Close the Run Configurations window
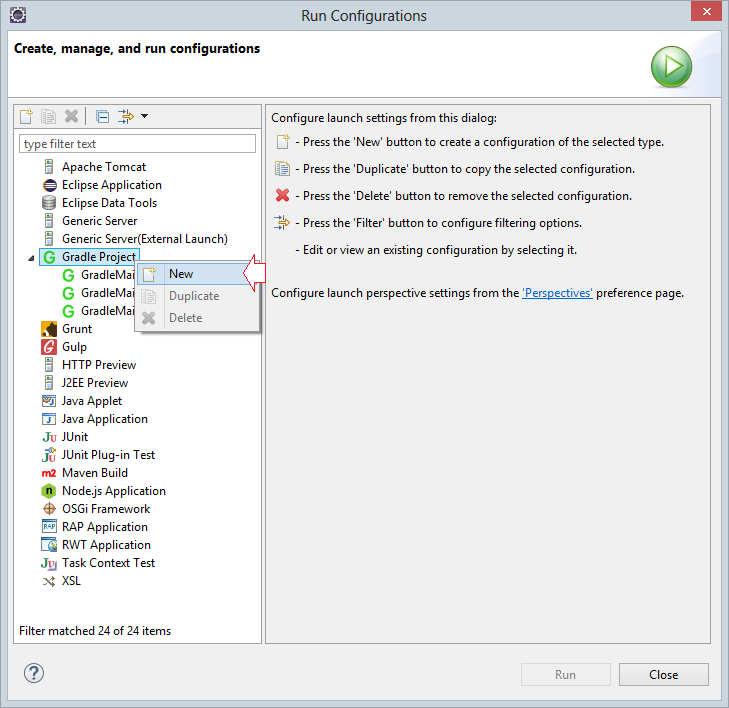Image resolution: width=729 pixels, height=708 pixels. pyautogui.click(x=706, y=11)
